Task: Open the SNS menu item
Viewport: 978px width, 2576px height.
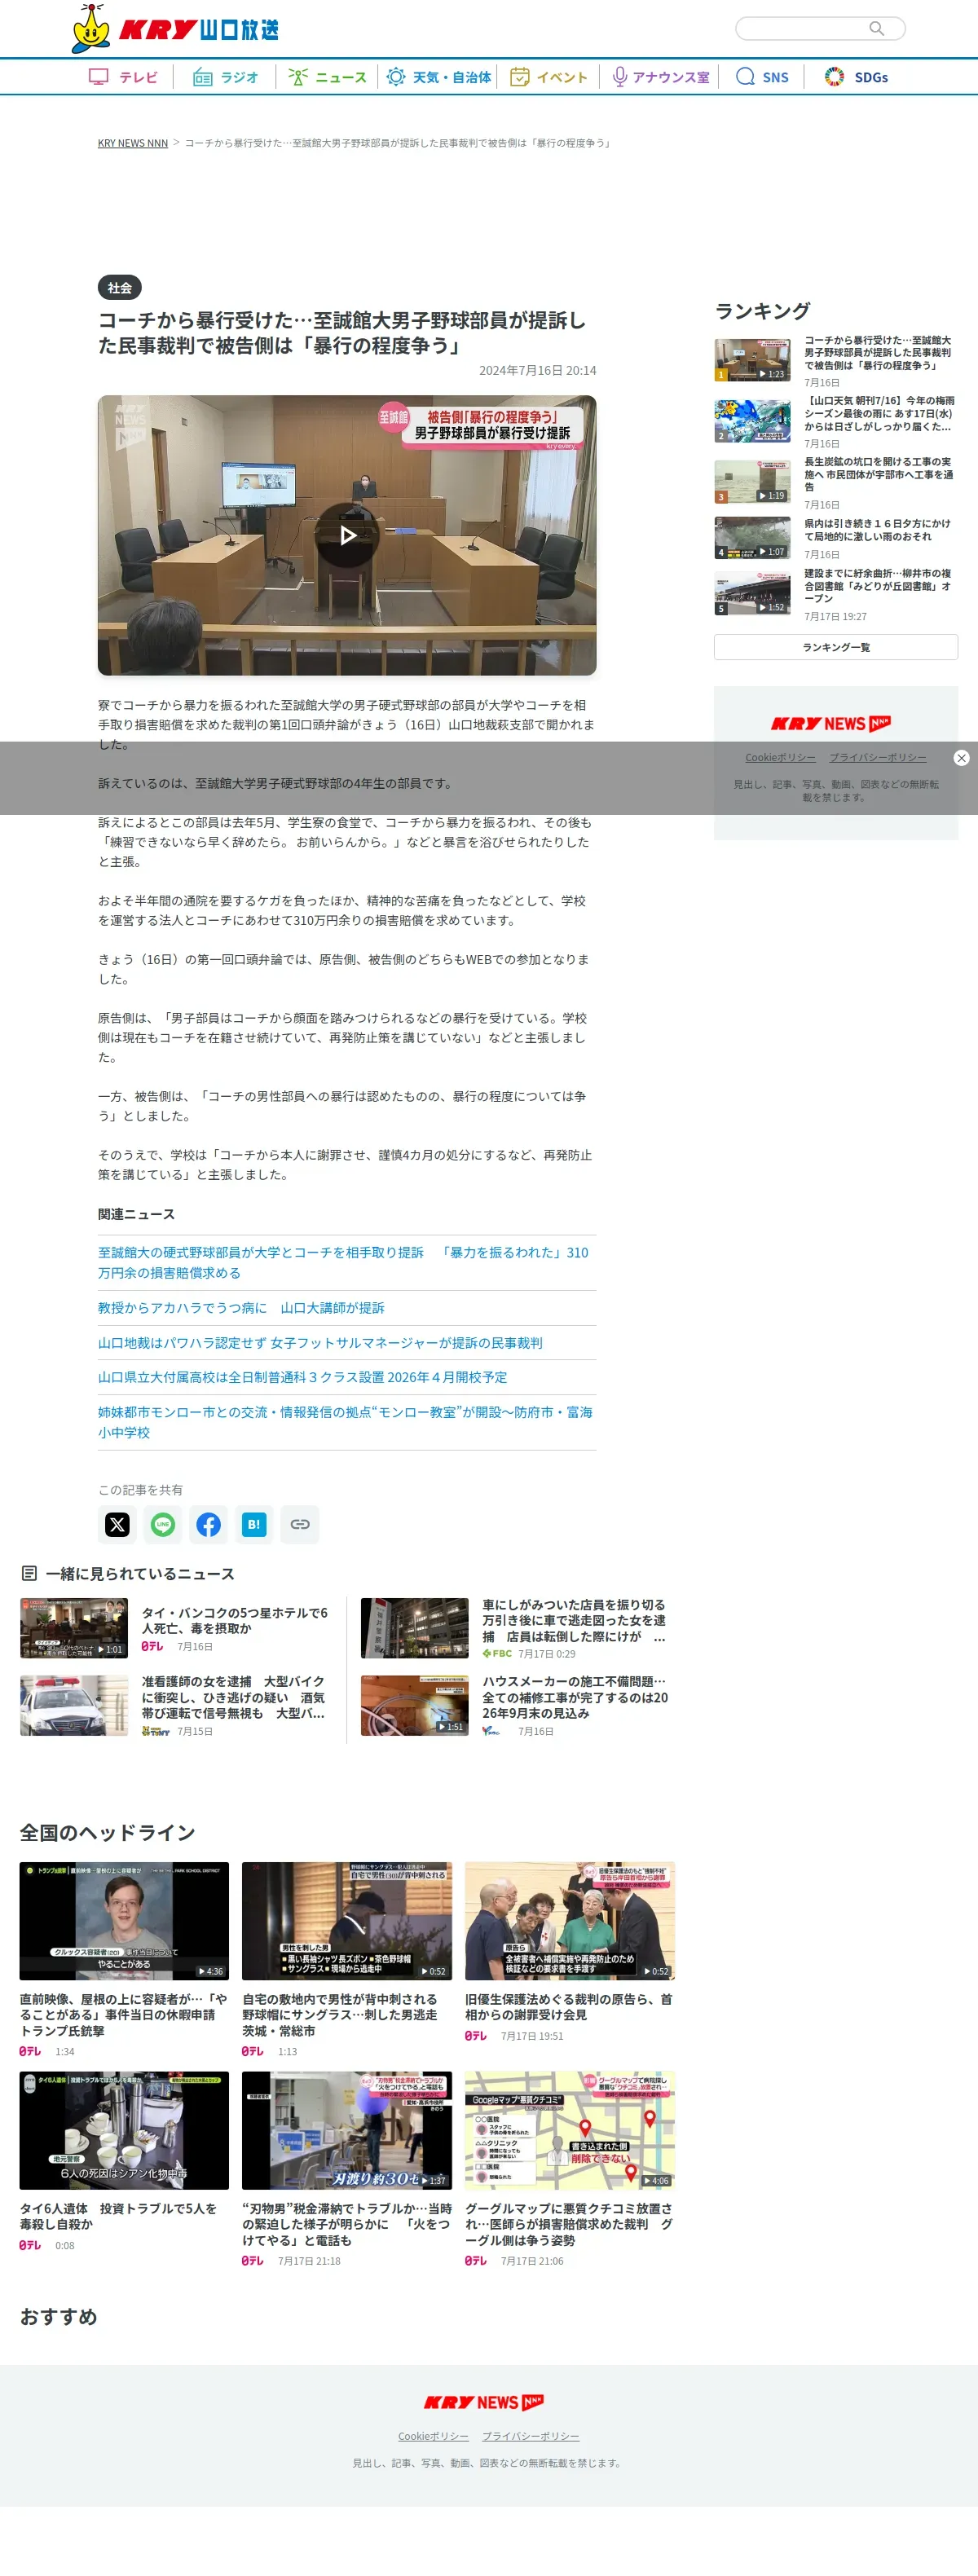Action: [762, 77]
